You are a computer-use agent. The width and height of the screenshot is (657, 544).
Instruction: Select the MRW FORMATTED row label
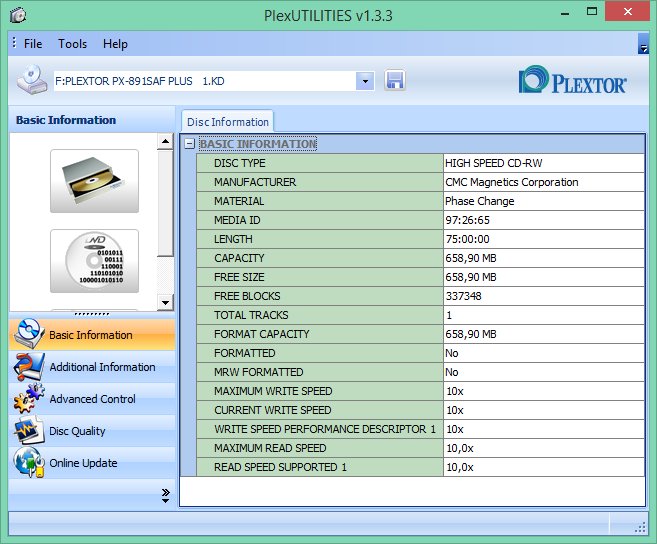tap(259, 372)
